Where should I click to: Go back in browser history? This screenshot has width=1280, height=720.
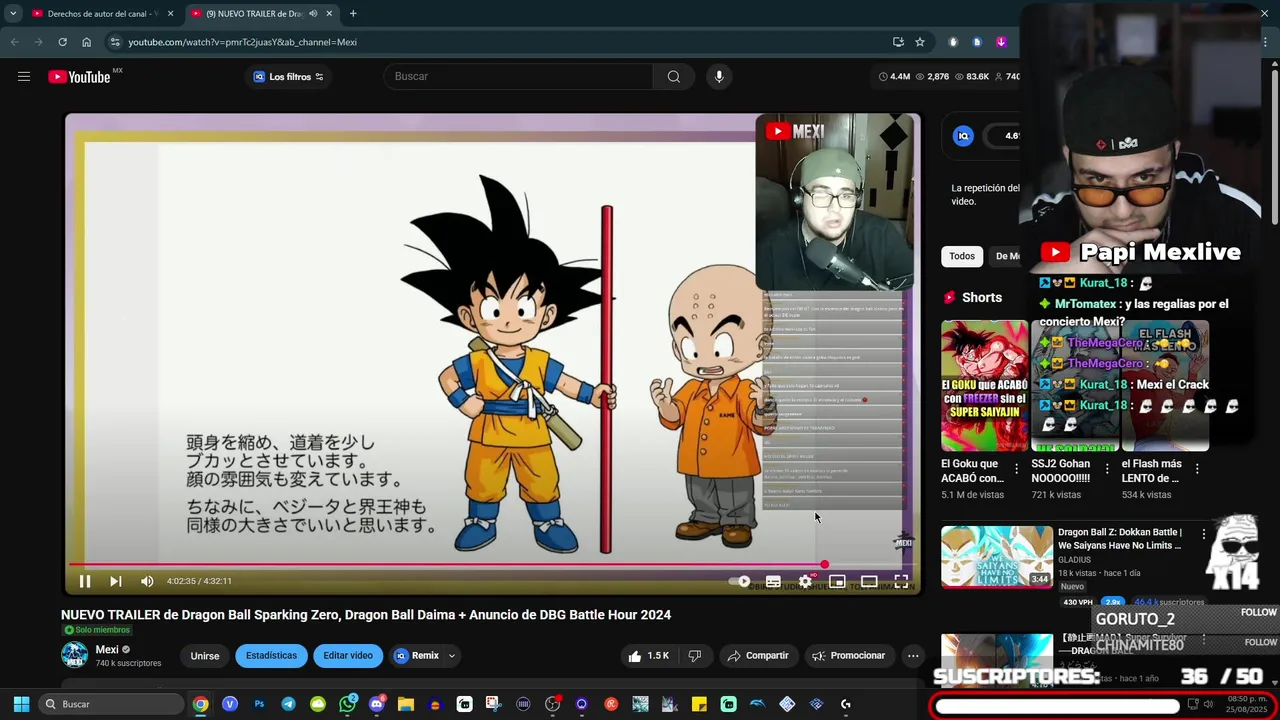click(14, 42)
